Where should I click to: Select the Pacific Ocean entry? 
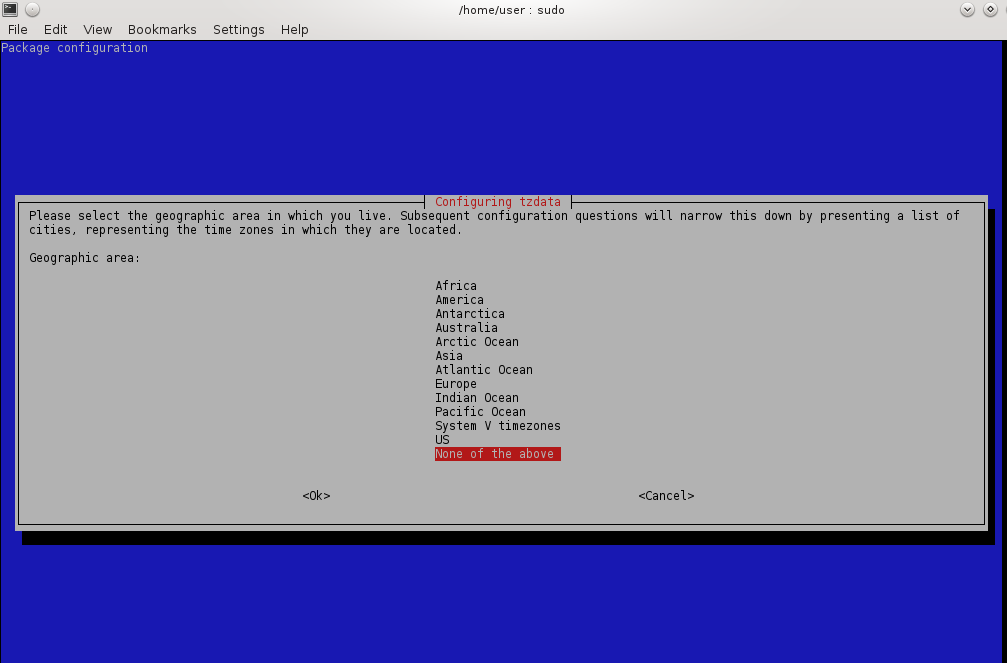tap(480, 412)
